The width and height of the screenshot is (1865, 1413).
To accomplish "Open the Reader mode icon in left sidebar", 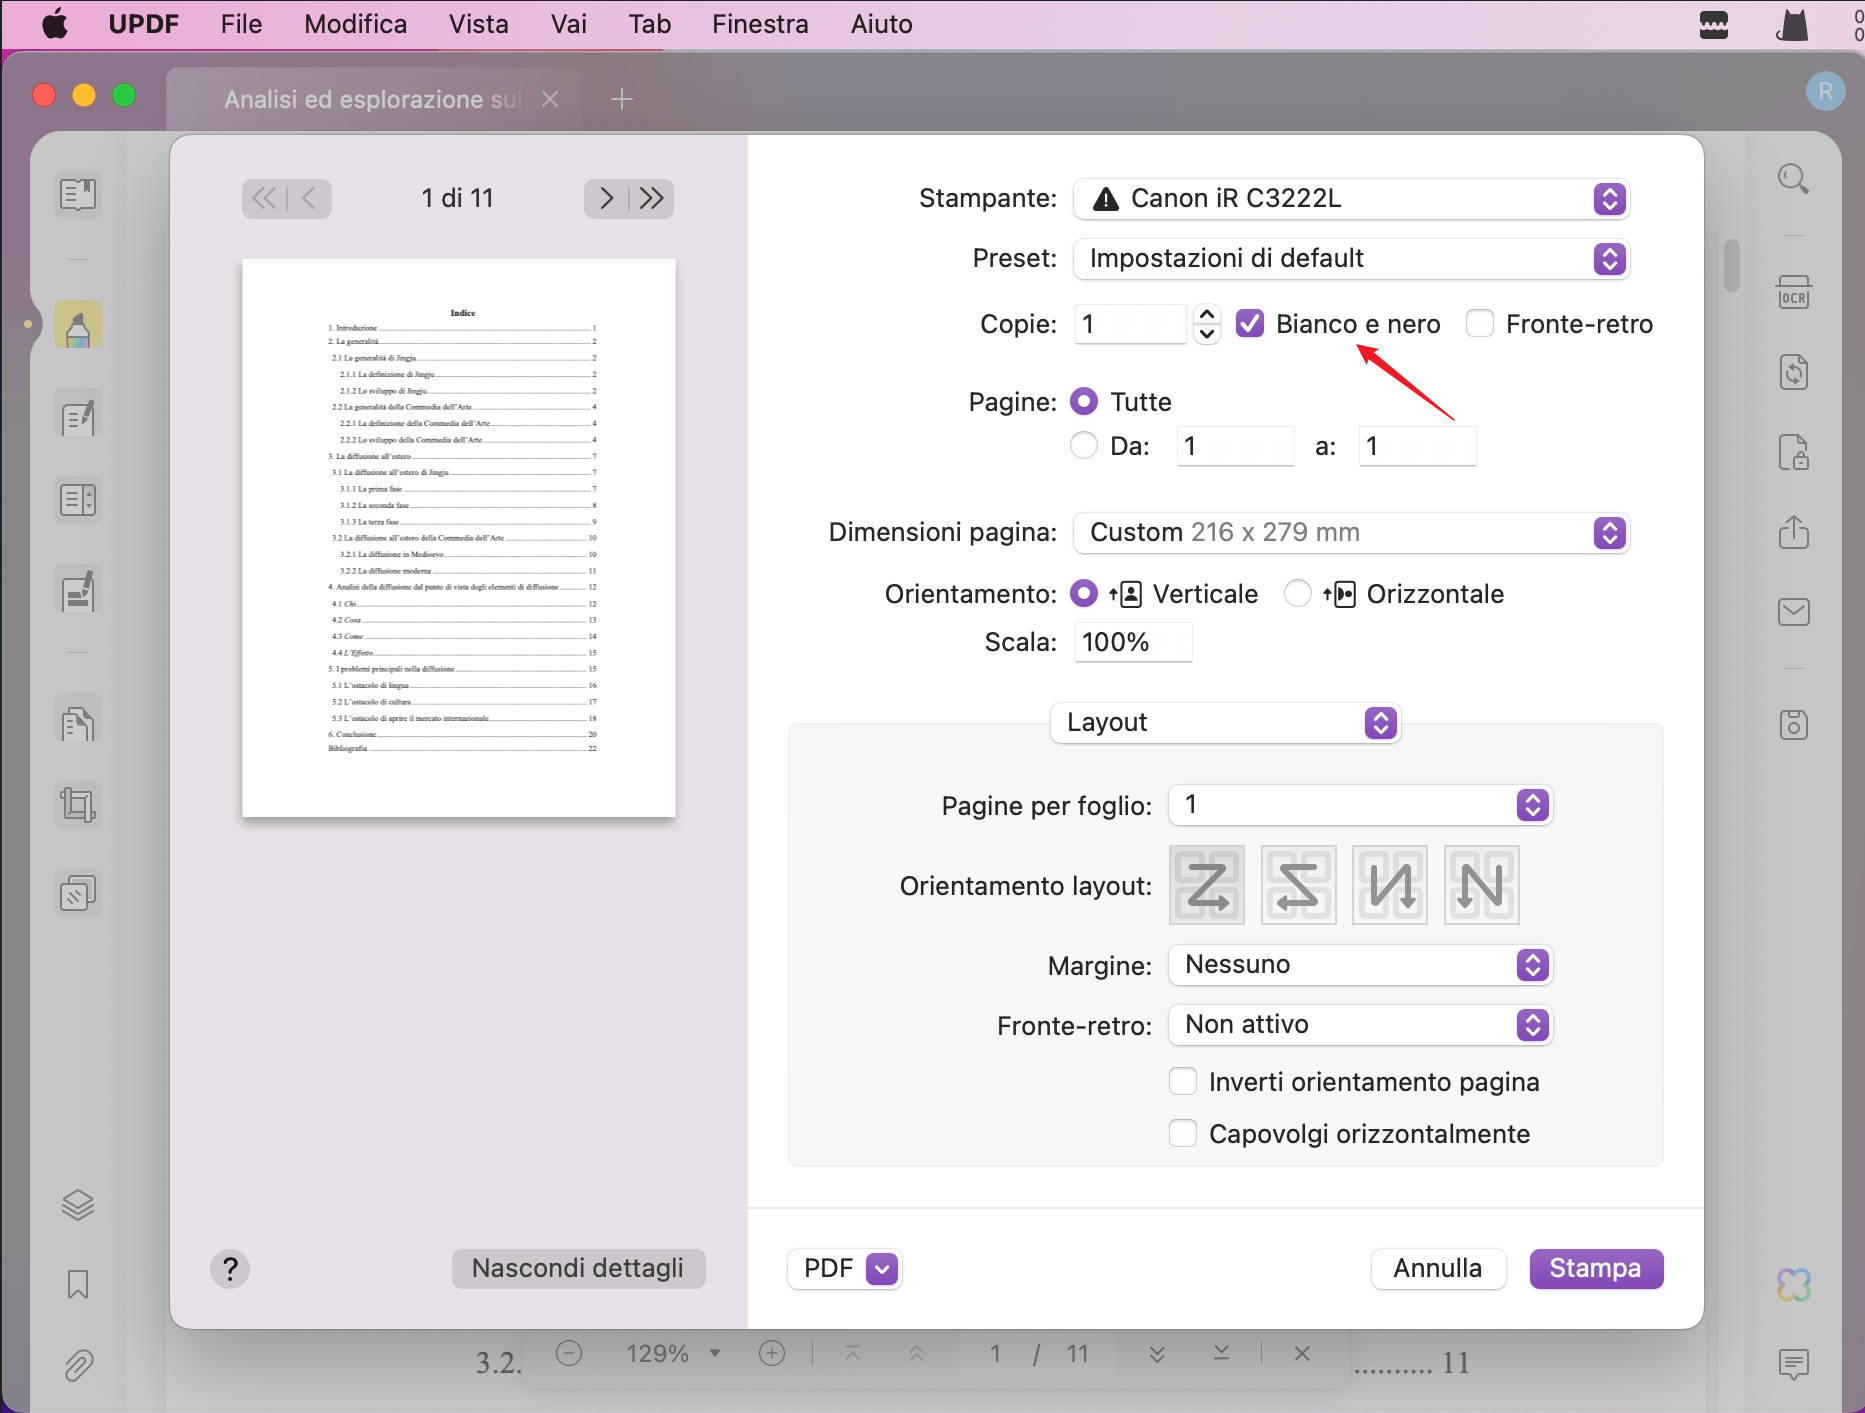I will pyautogui.click(x=78, y=194).
